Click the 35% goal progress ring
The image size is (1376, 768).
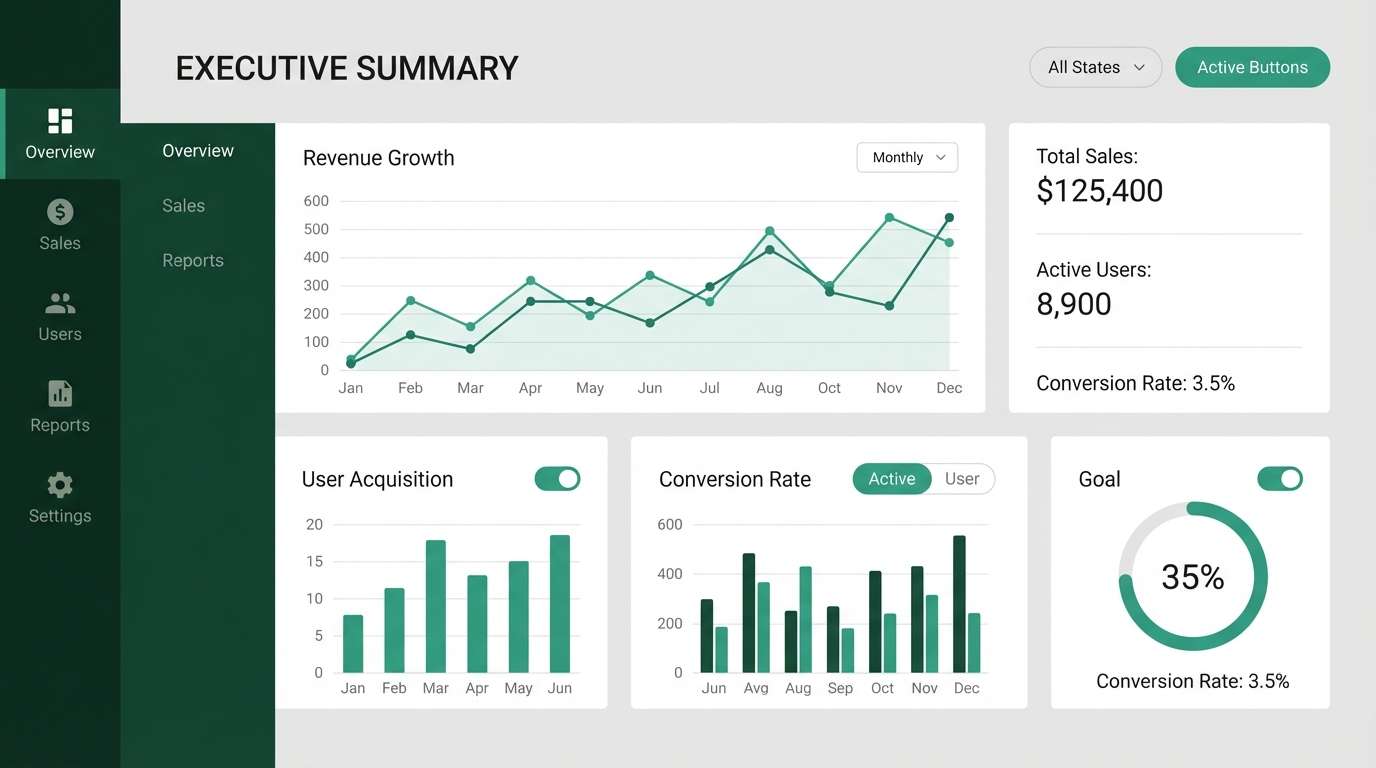(x=1192, y=576)
